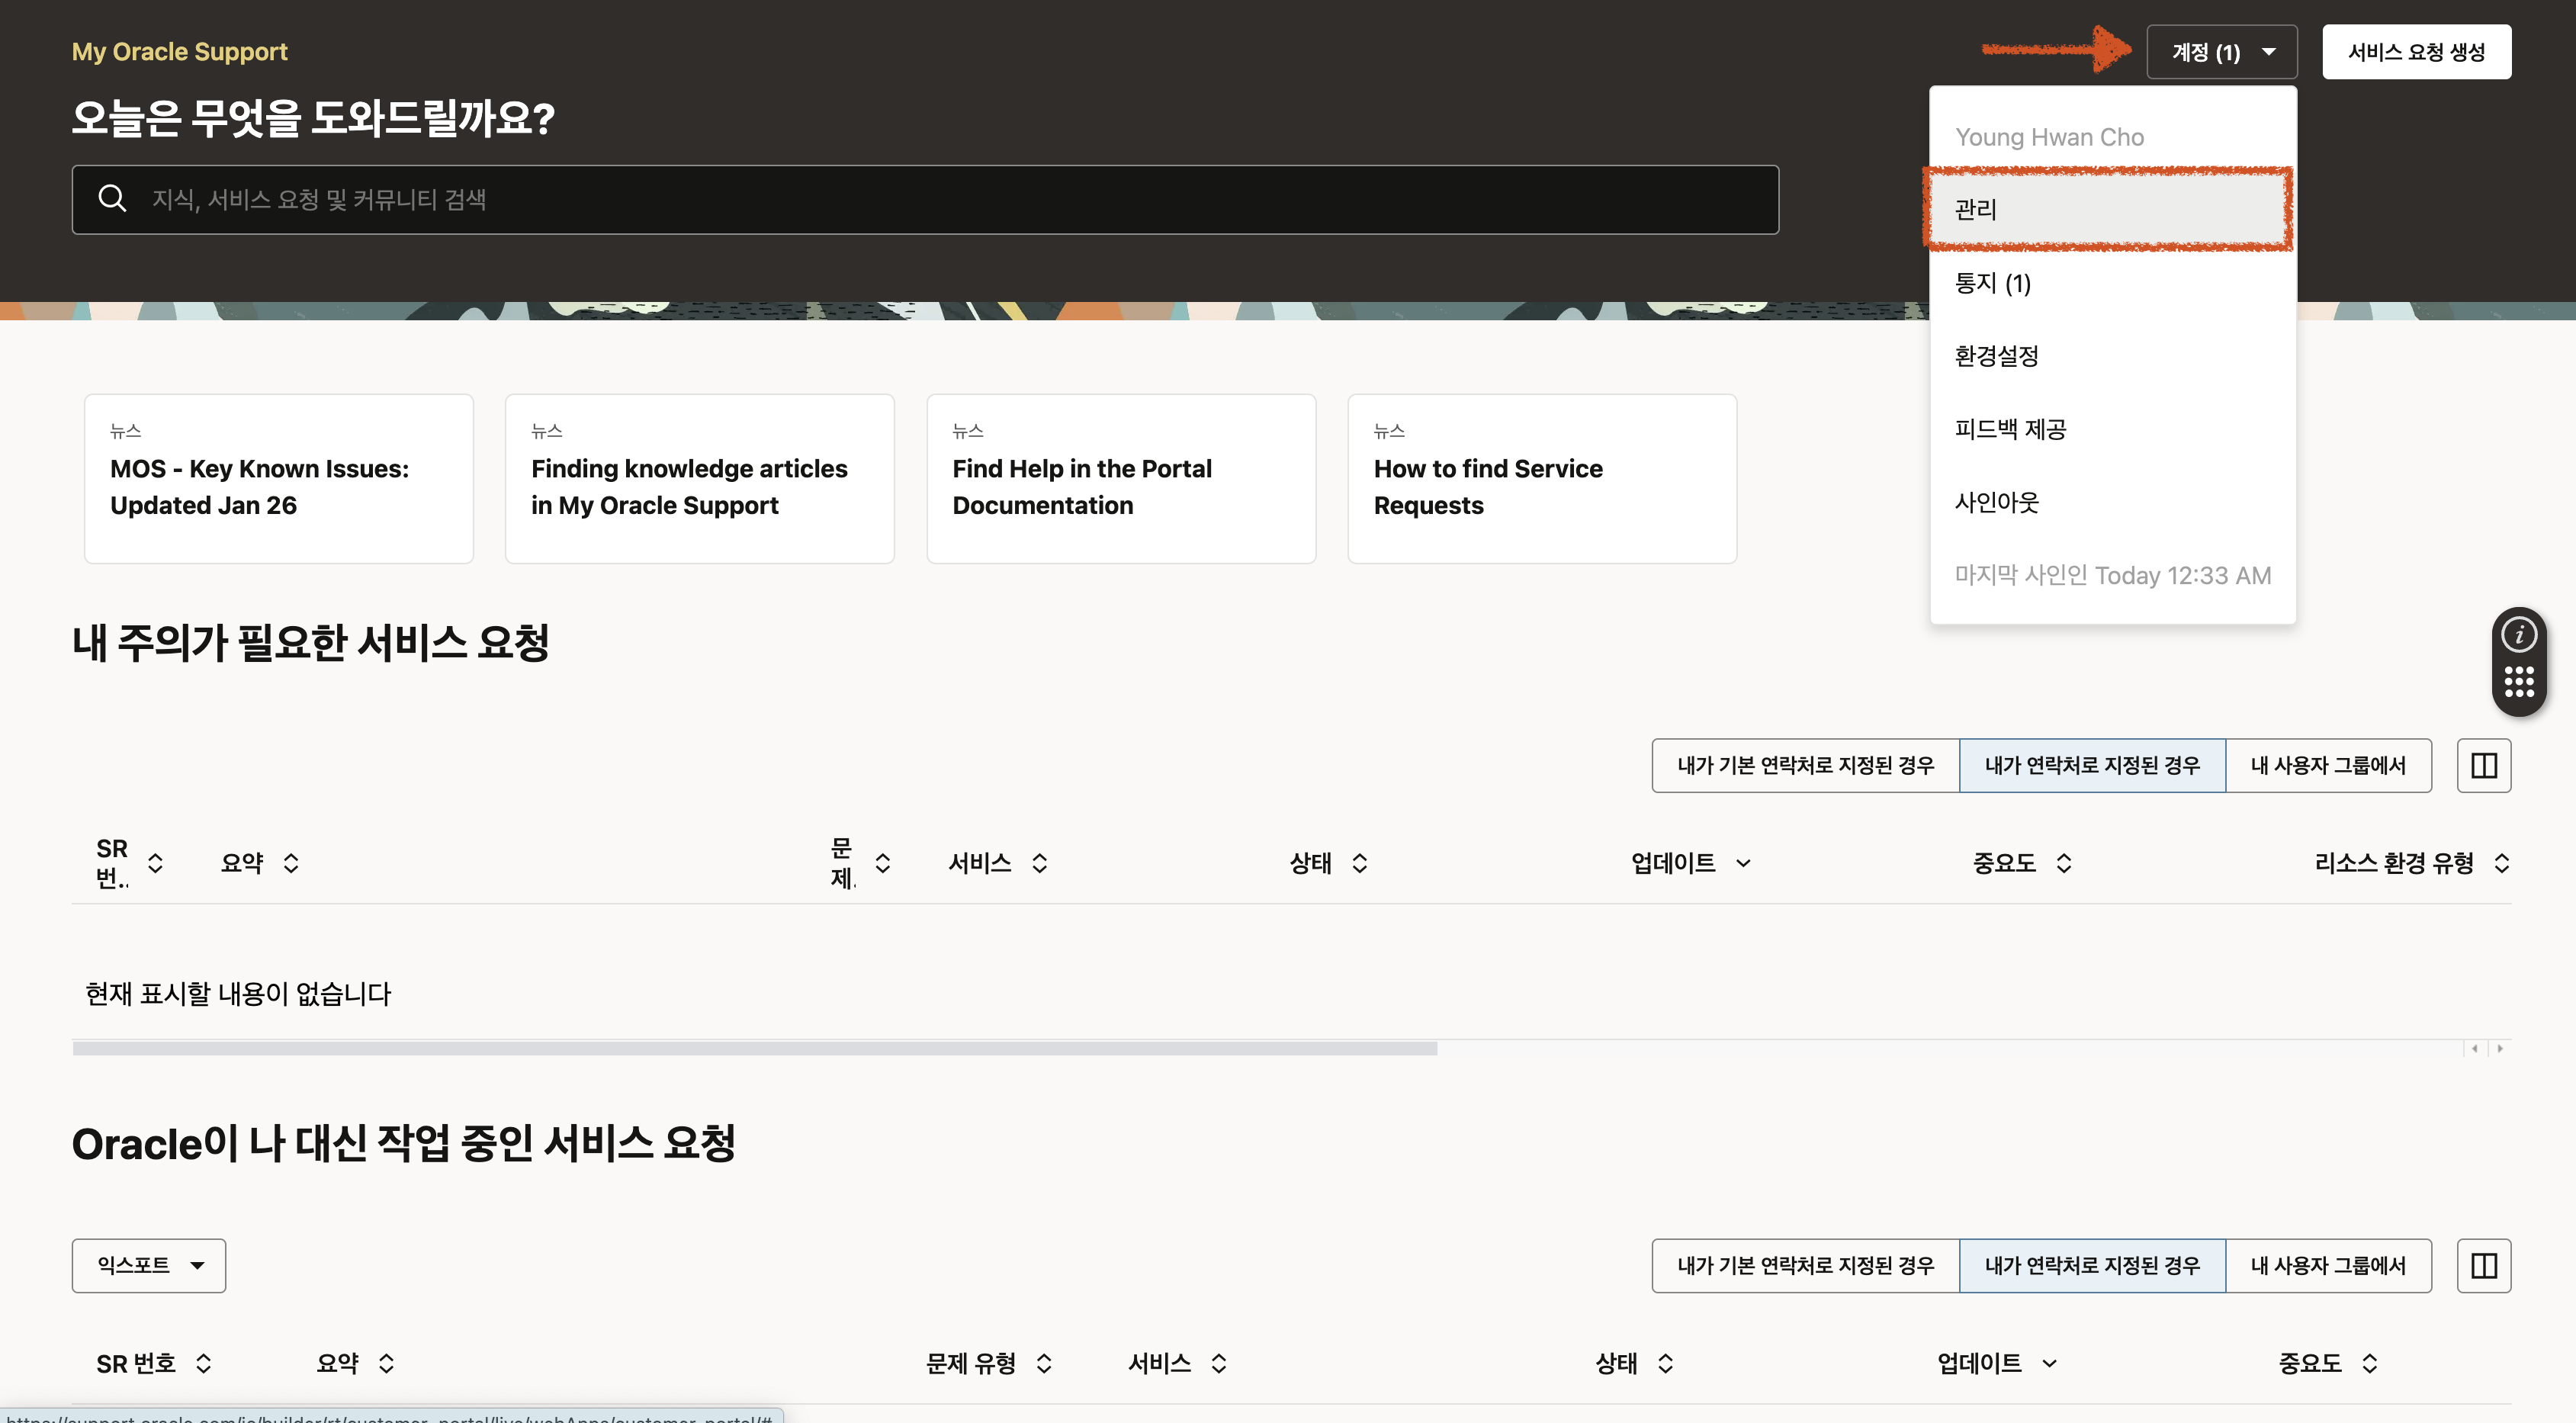The image size is (2576, 1423).
Task: Open How to find Service Requests news card
Action: click(1541, 479)
